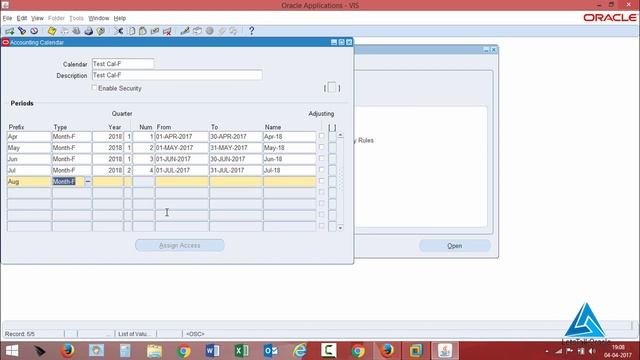
Task: Click the Zoom toolbar icon
Action: pos(197,31)
